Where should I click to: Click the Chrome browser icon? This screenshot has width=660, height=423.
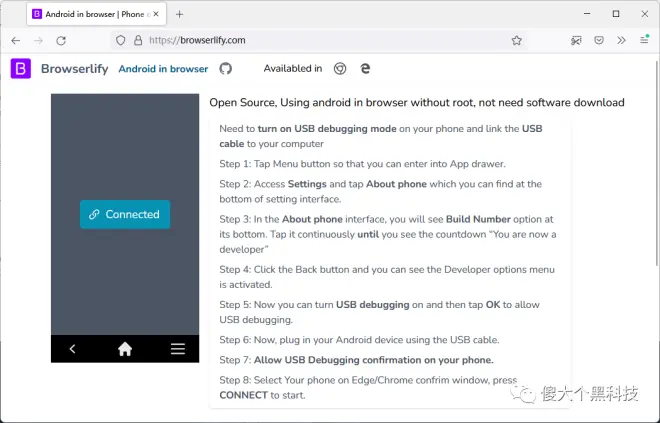340,69
